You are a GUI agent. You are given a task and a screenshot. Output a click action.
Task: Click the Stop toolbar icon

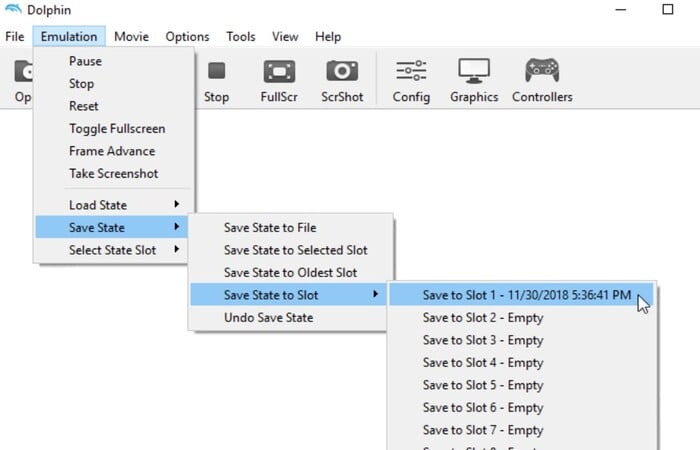(x=217, y=71)
